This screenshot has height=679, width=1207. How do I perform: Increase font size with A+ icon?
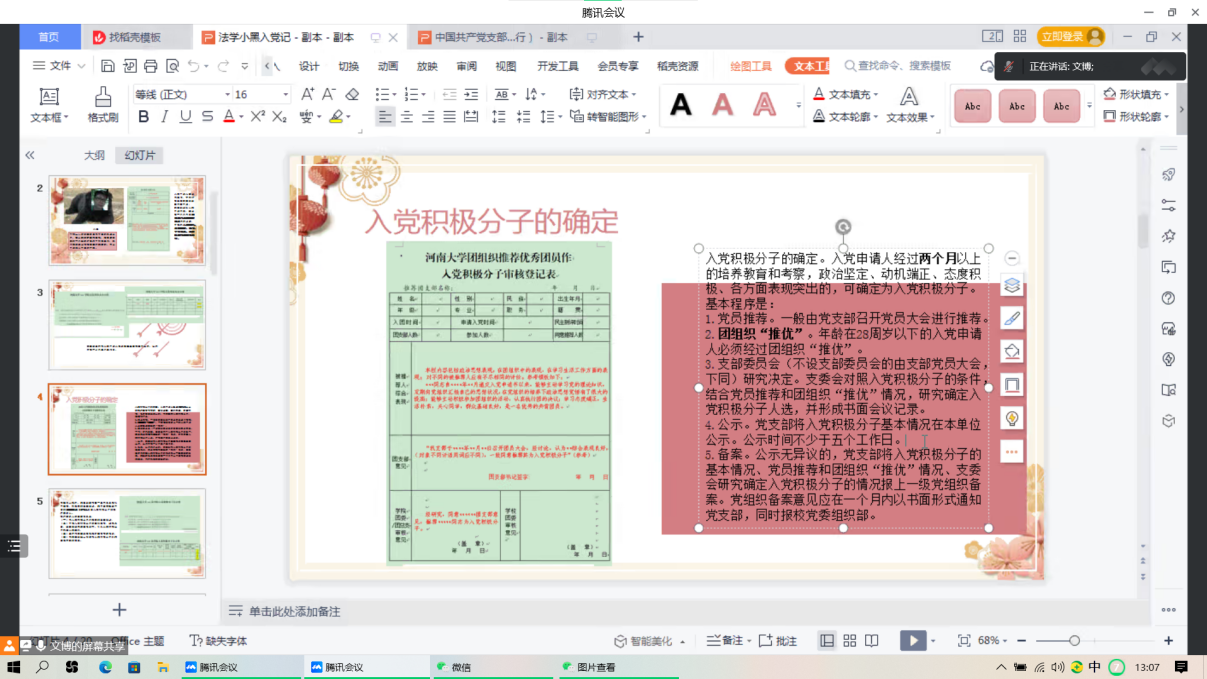(307, 94)
